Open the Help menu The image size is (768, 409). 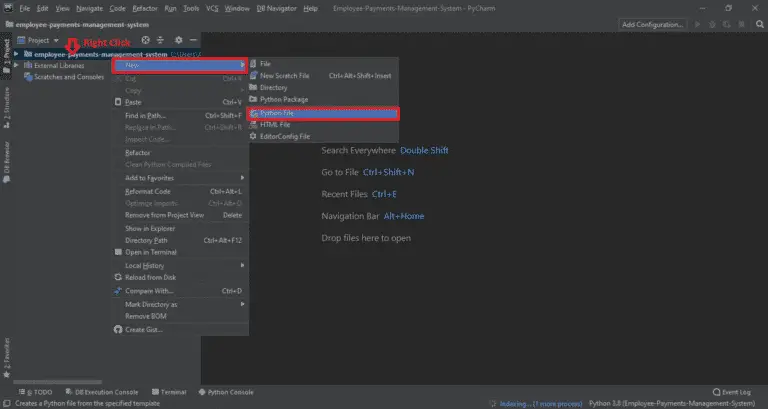pos(310,8)
